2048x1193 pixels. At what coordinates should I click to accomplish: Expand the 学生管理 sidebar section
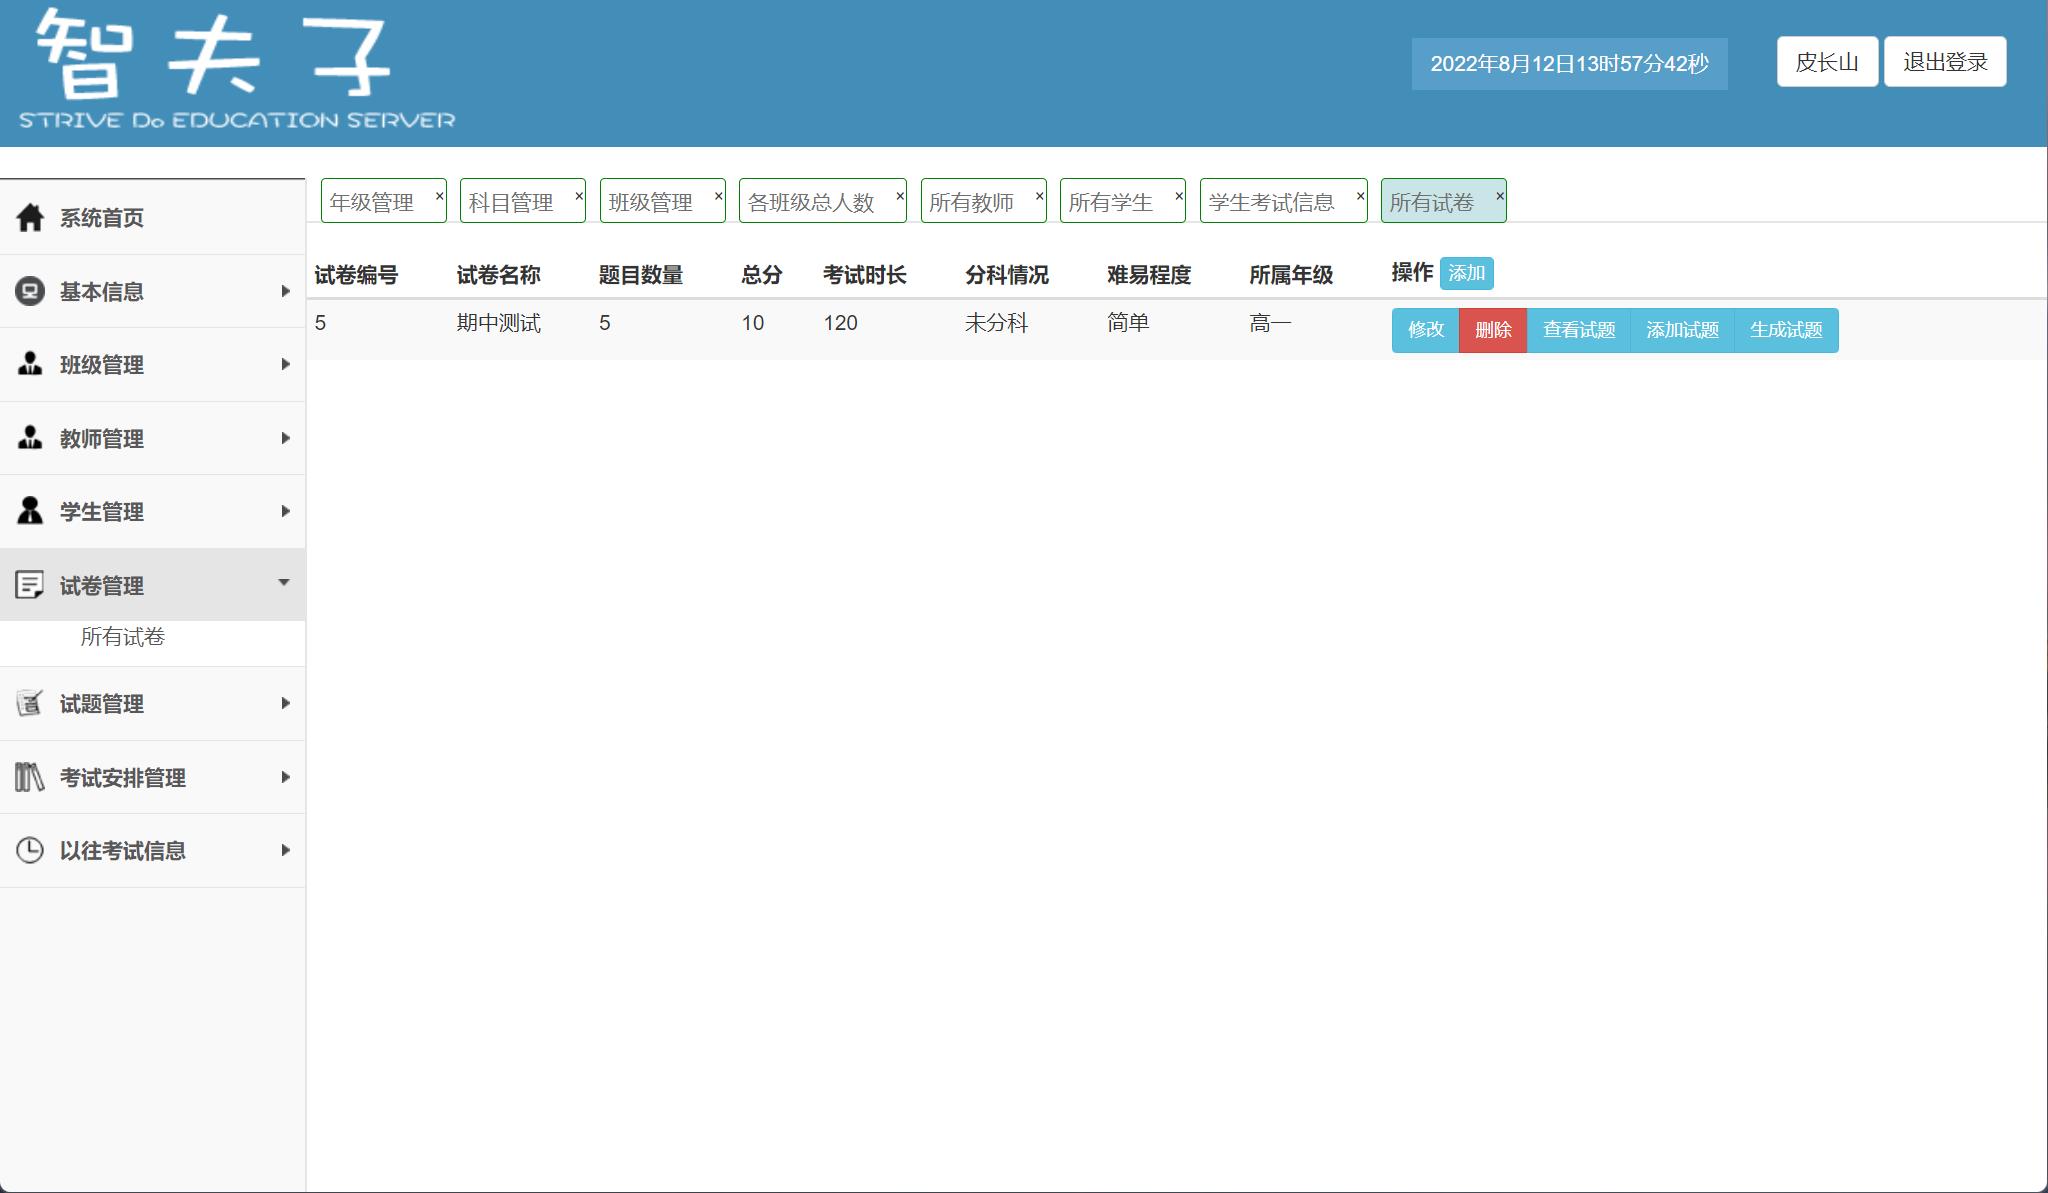pyautogui.click(x=285, y=510)
